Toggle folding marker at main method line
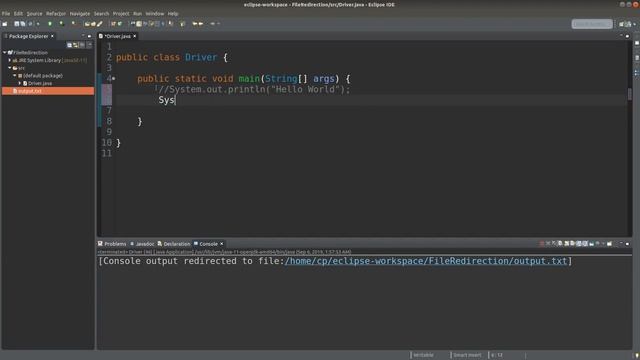This screenshot has height=360, width=640. click(x=114, y=78)
